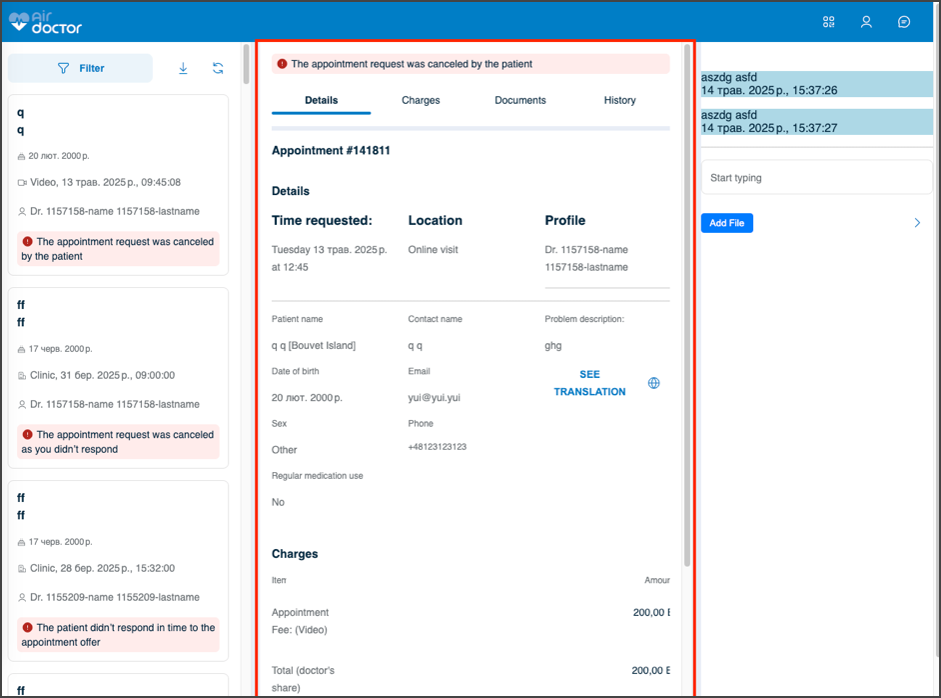
Task: Switch to the Charges tab
Action: click(x=420, y=100)
